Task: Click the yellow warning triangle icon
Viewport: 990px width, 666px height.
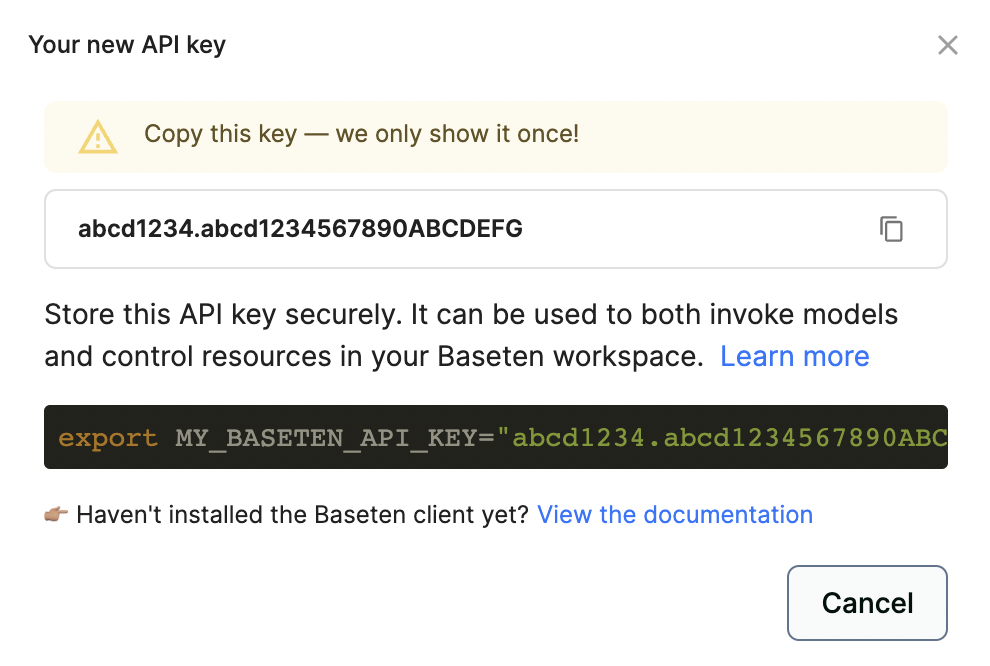Action: tap(98, 137)
